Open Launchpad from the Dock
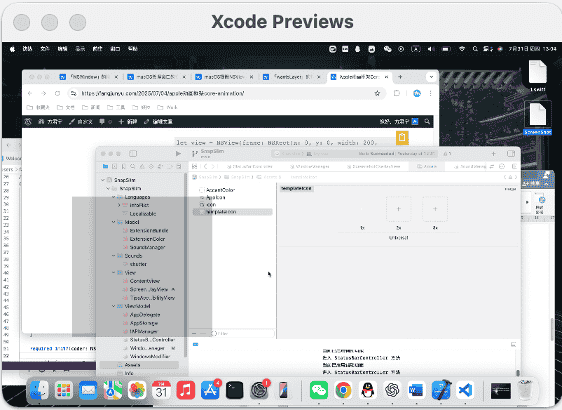Screen dimensions: 562x410 point(64,390)
